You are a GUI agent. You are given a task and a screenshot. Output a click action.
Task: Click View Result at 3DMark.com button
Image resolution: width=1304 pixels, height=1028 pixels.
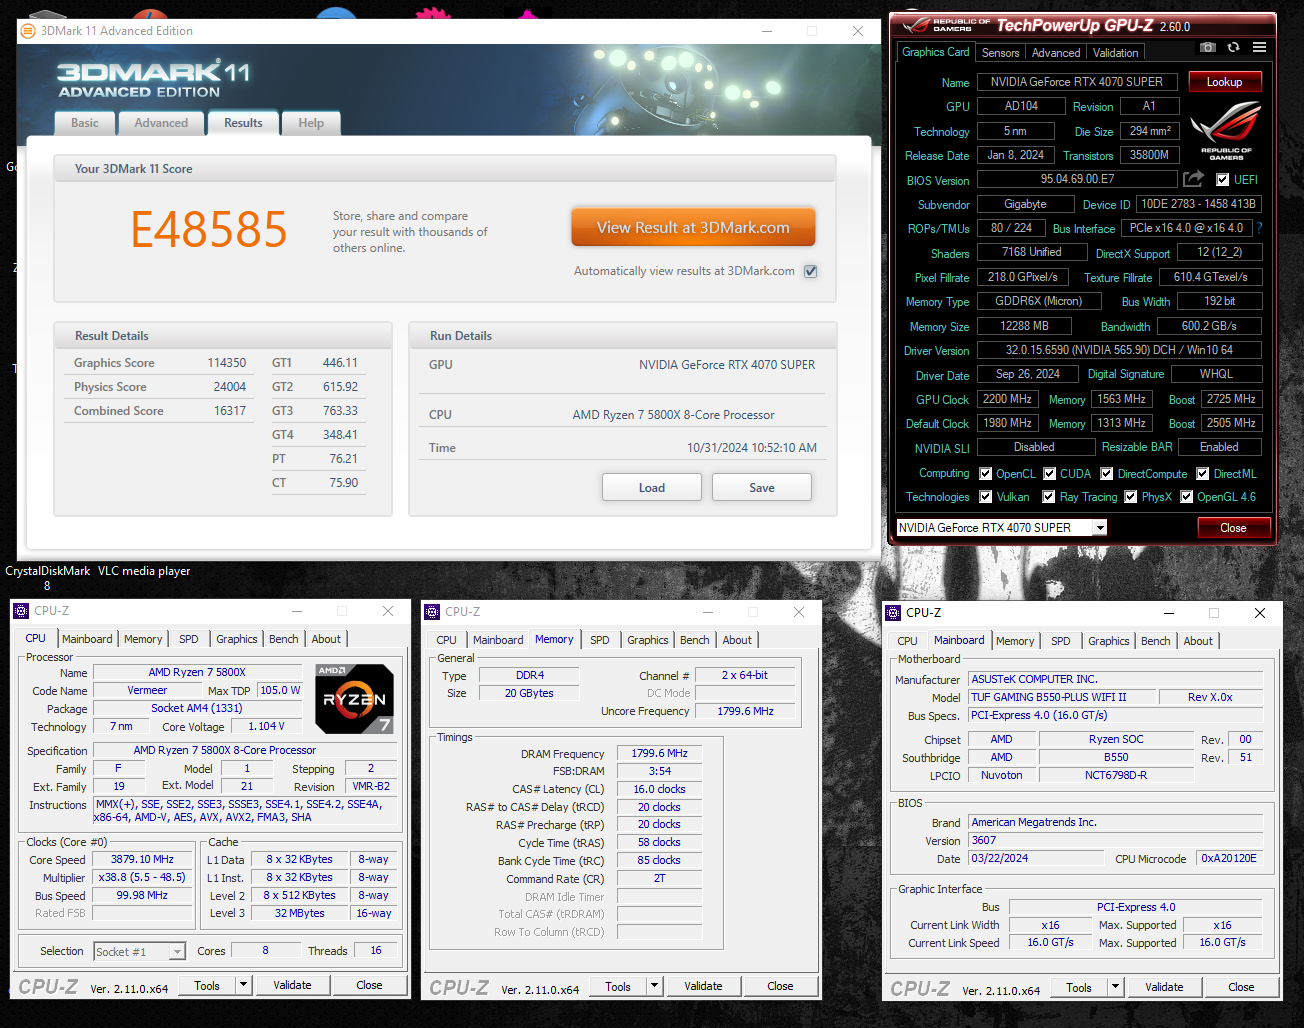coord(693,227)
